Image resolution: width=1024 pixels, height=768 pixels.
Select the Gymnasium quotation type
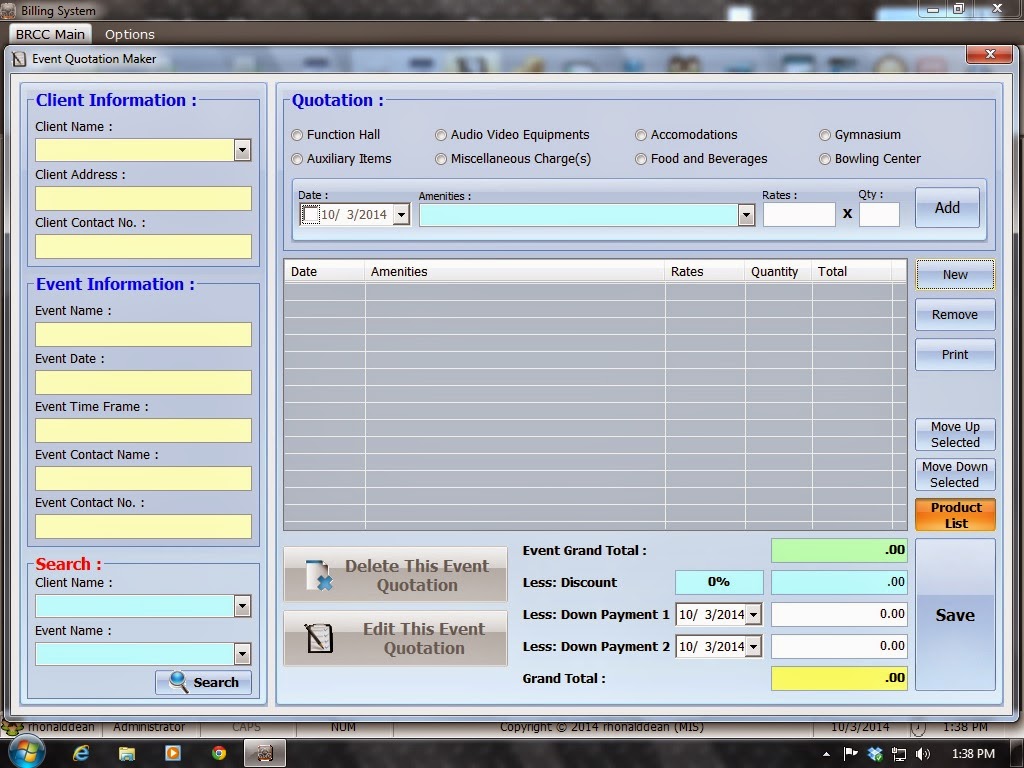coord(825,134)
